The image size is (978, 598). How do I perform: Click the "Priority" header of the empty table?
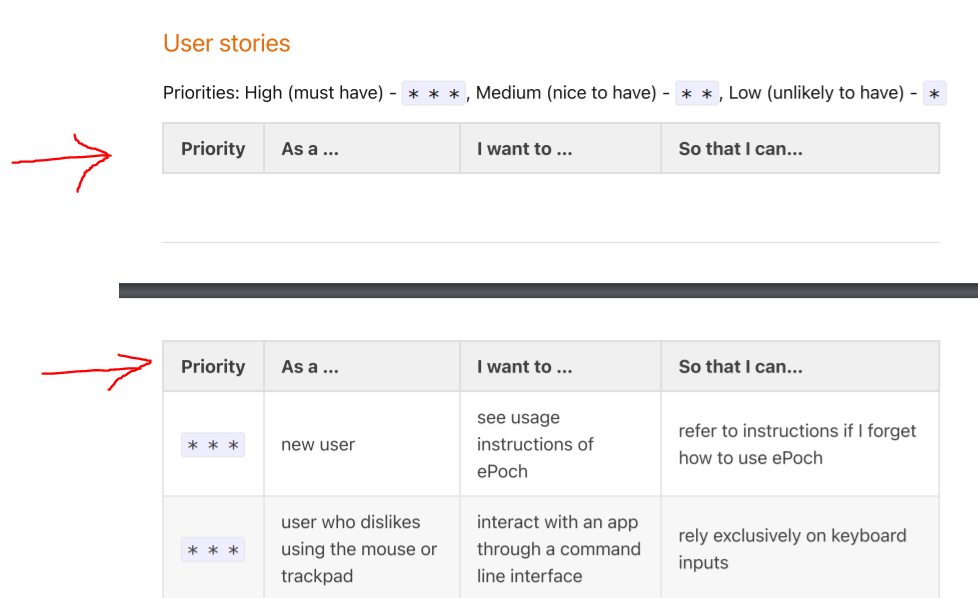point(213,149)
